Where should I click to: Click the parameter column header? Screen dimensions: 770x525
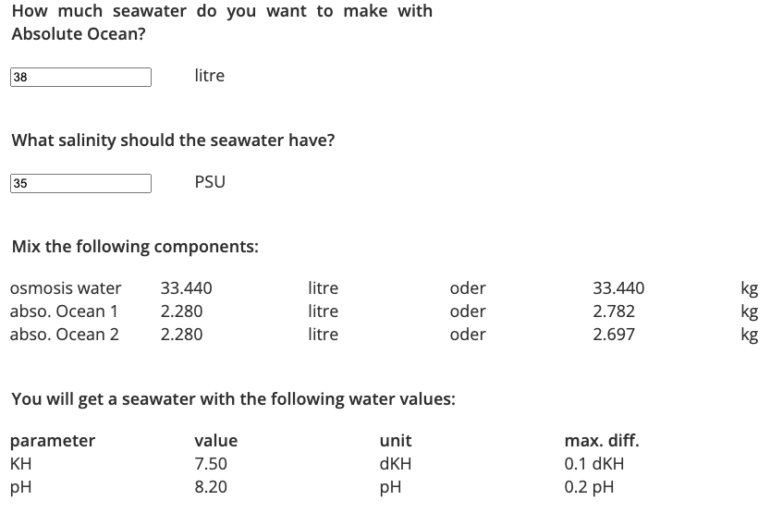pos(53,441)
